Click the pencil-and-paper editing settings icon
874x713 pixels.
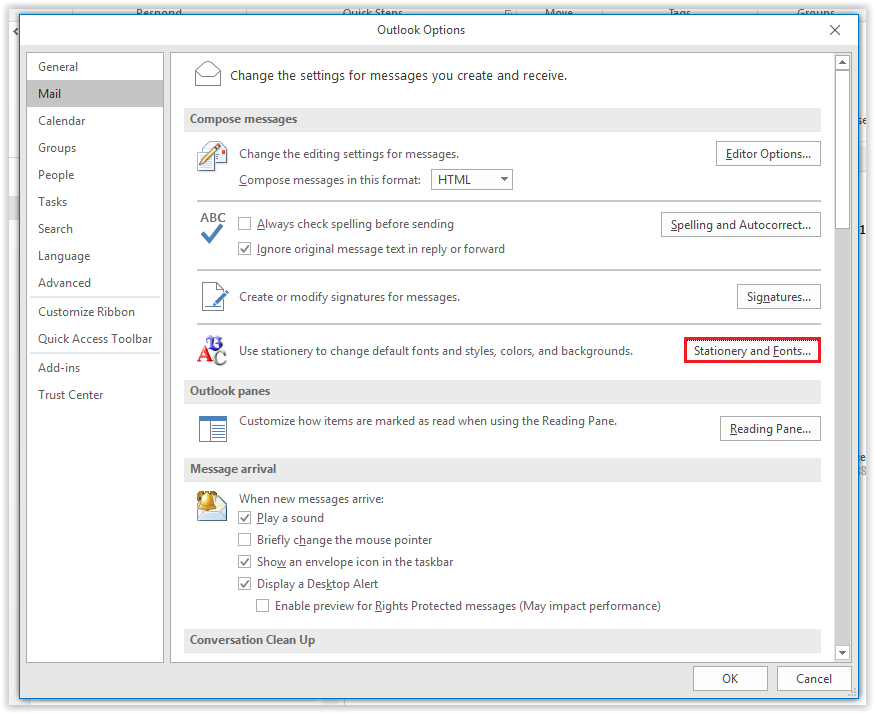(212, 156)
